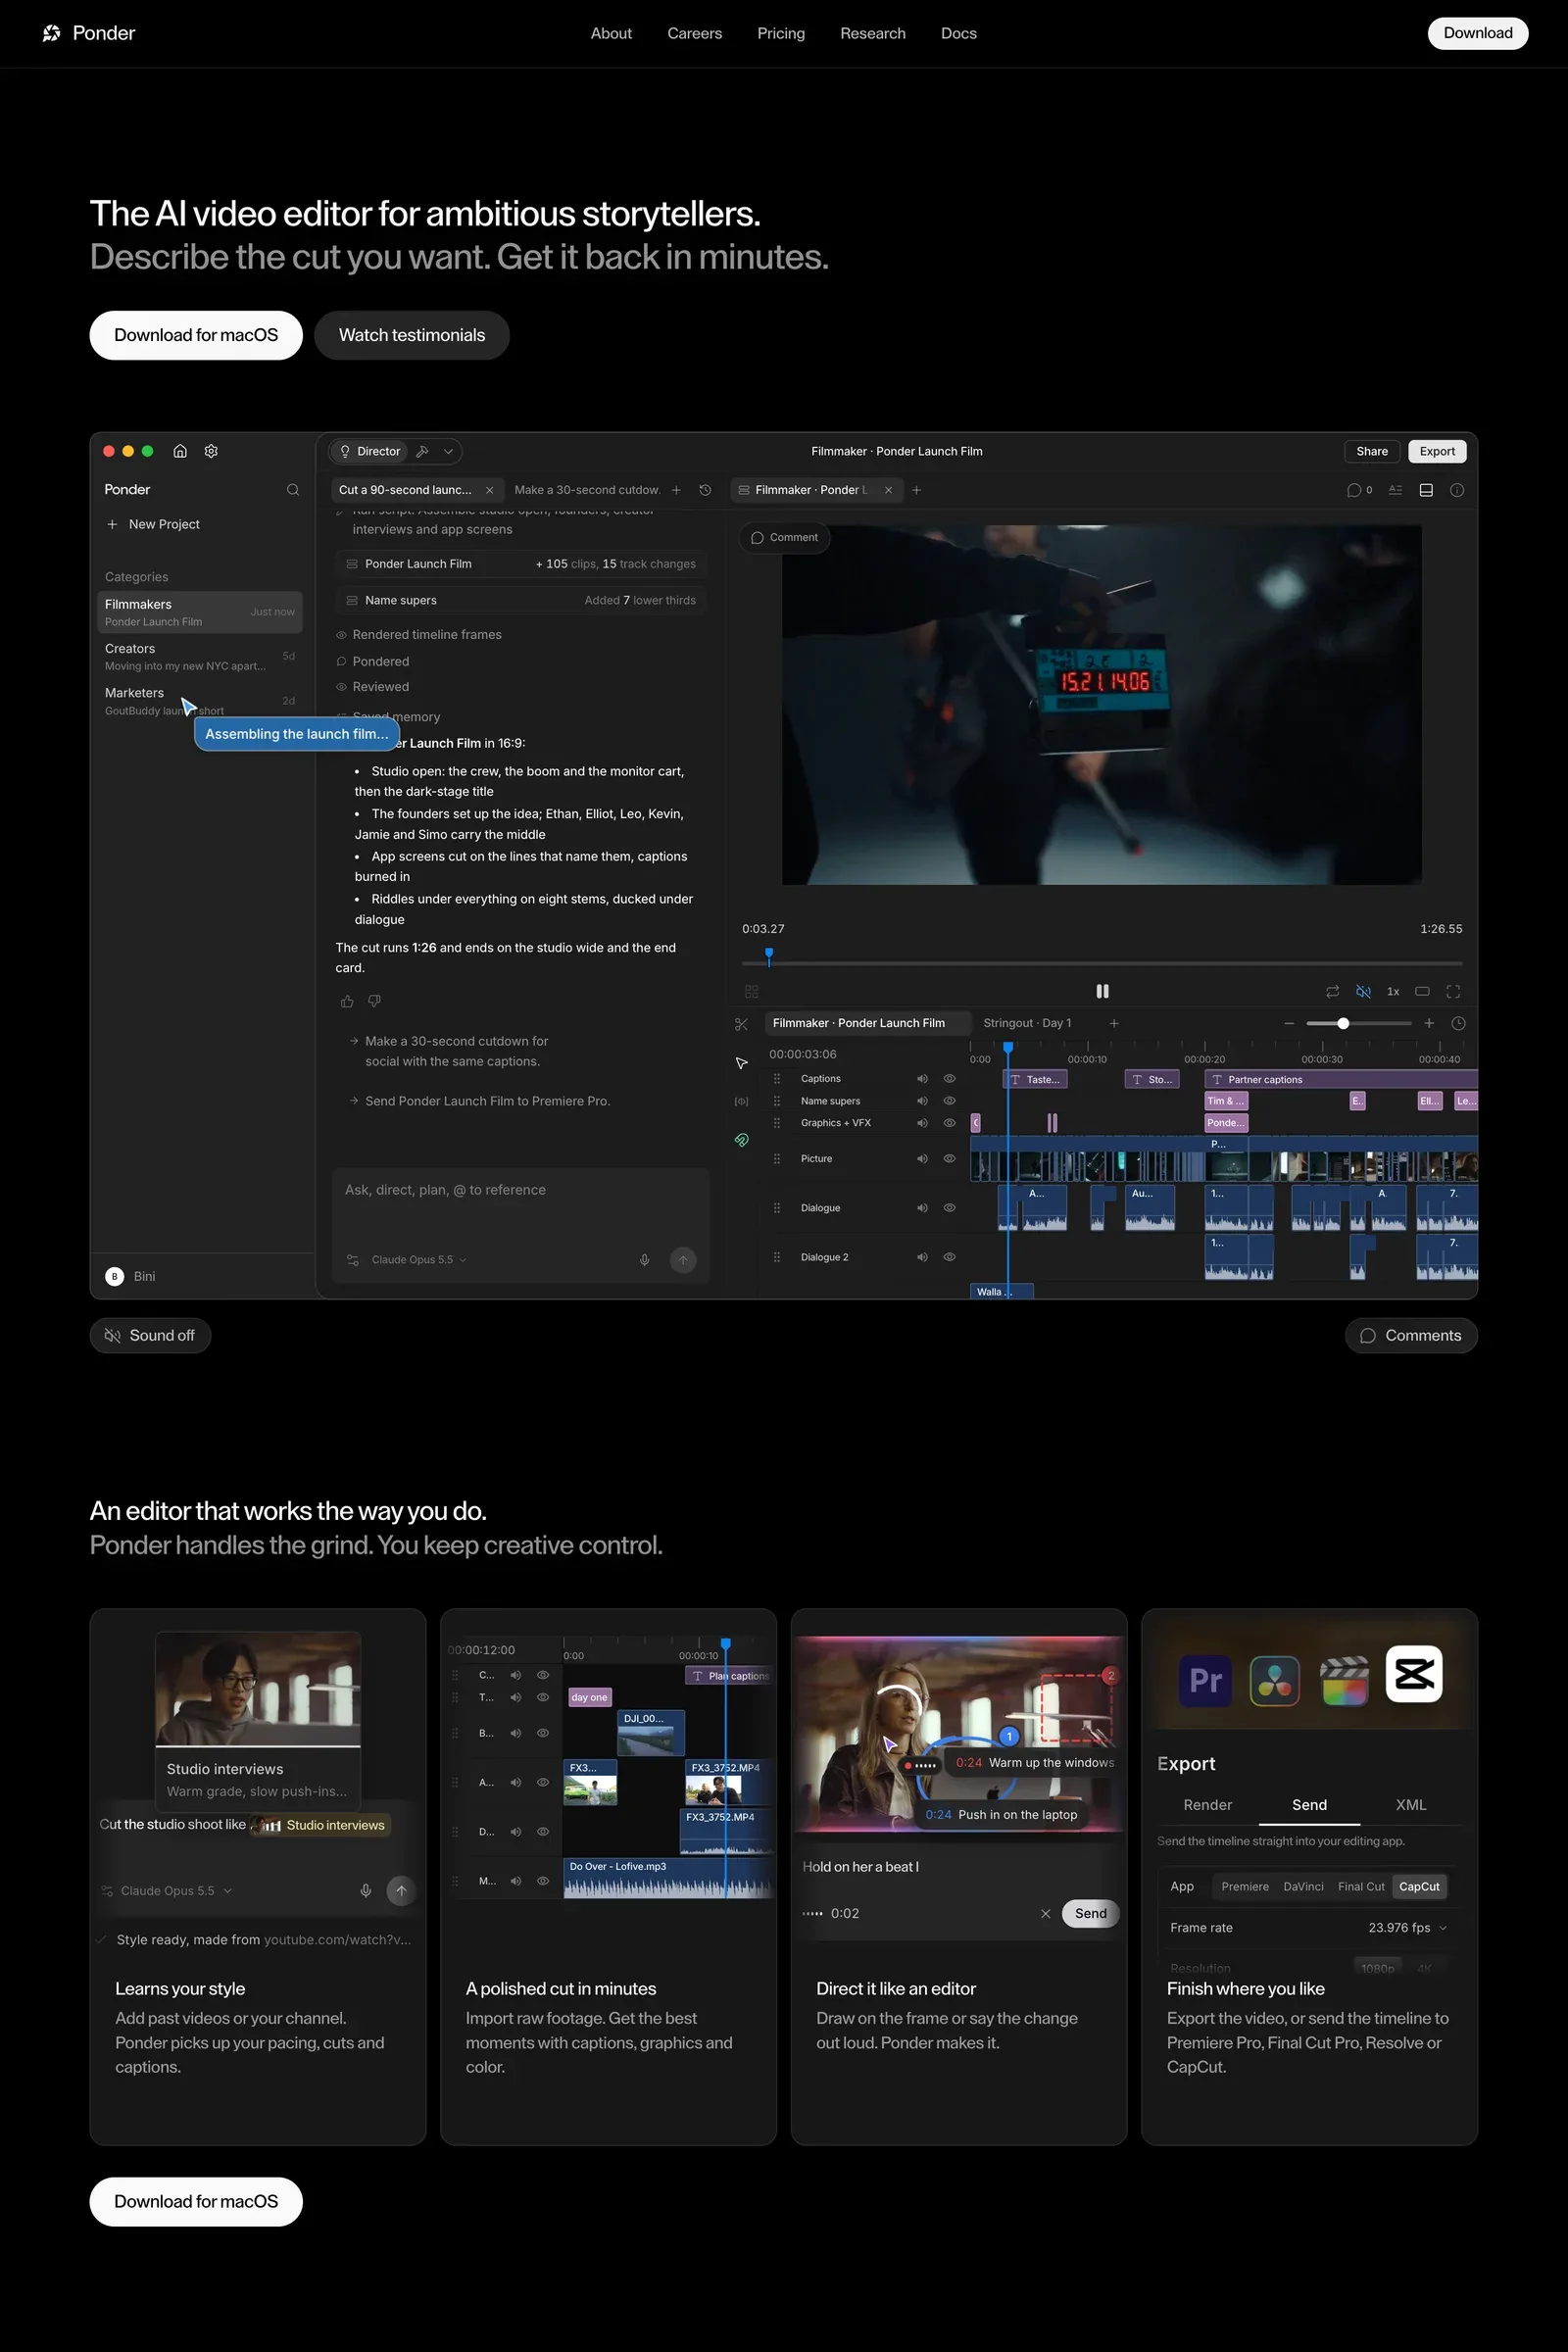Viewport: 1568px width, 2352px height.
Task: Click the history clock icon in chat tabs
Action: pyautogui.click(x=705, y=490)
